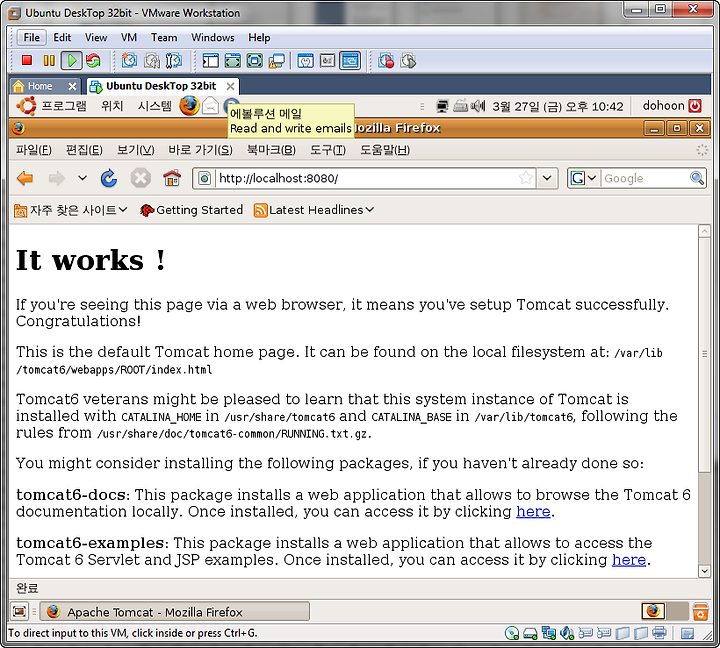Open the Getting Started bookmark
720x648 pixels.
[x=191, y=210]
